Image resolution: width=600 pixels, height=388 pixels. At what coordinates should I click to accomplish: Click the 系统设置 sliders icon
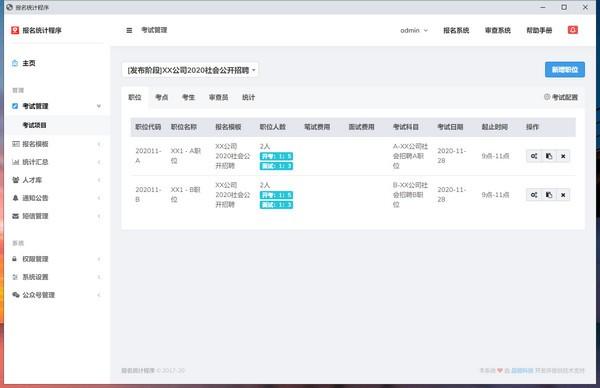point(15,277)
